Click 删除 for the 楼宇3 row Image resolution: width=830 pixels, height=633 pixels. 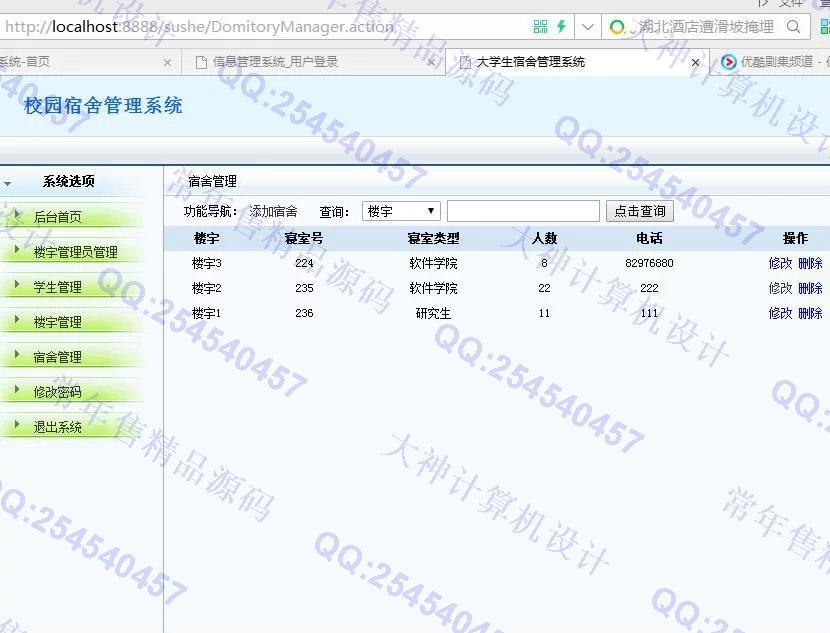(810, 263)
